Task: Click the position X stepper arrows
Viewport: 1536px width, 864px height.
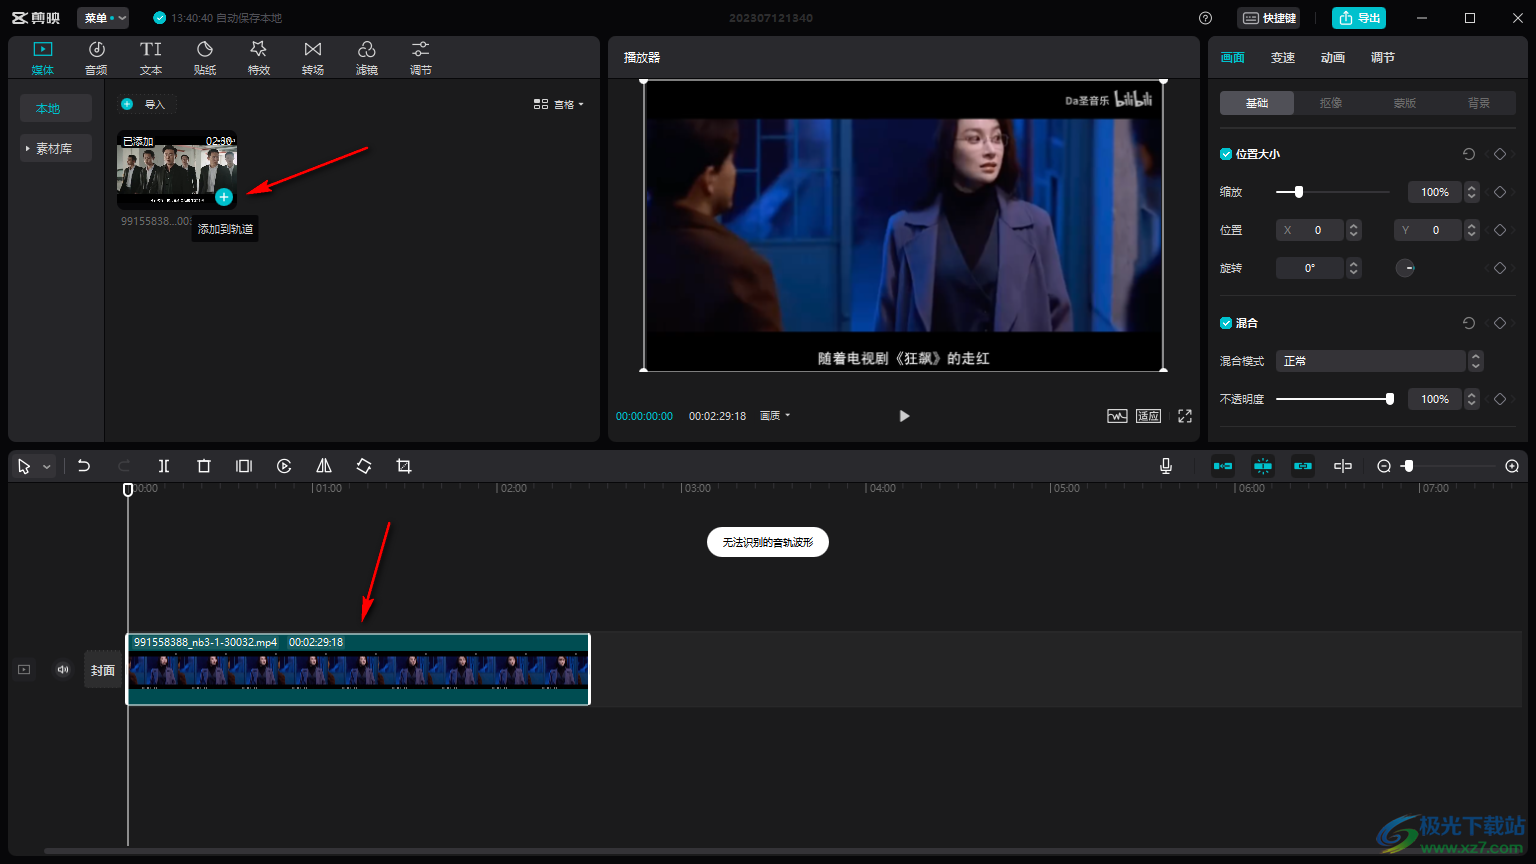Action: click(1354, 230)
